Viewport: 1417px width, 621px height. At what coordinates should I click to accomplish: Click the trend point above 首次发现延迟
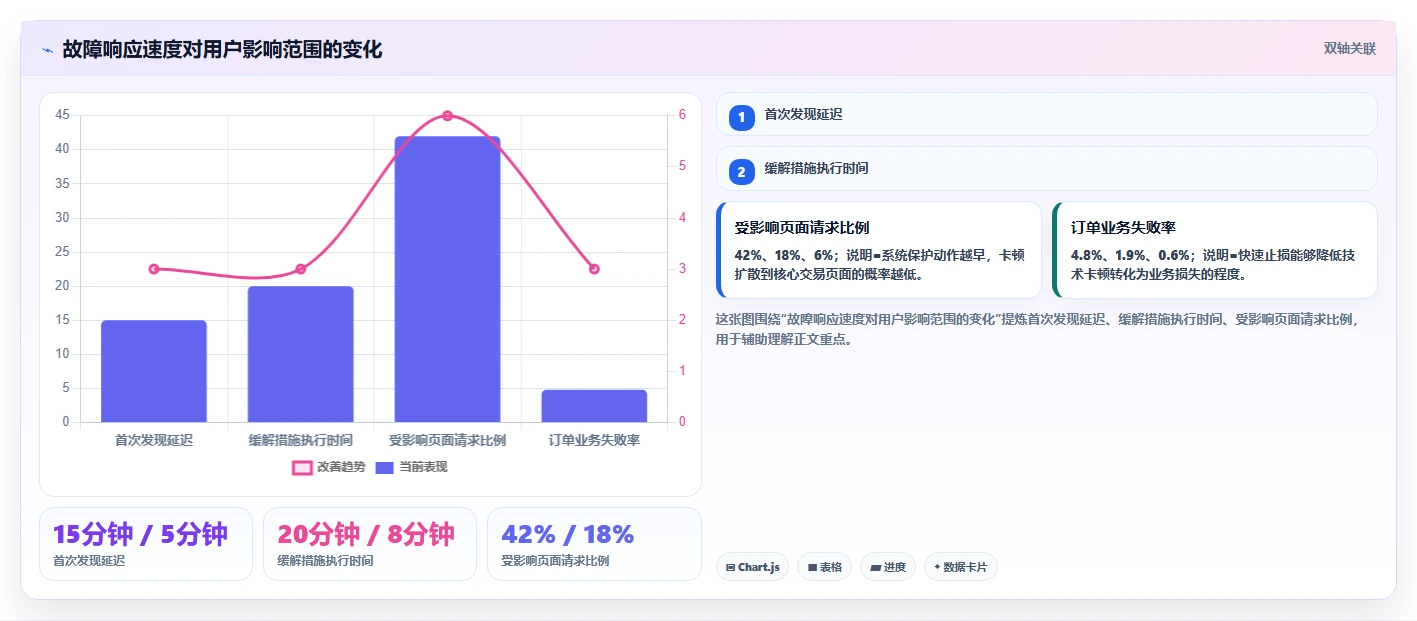click(154, 269)
